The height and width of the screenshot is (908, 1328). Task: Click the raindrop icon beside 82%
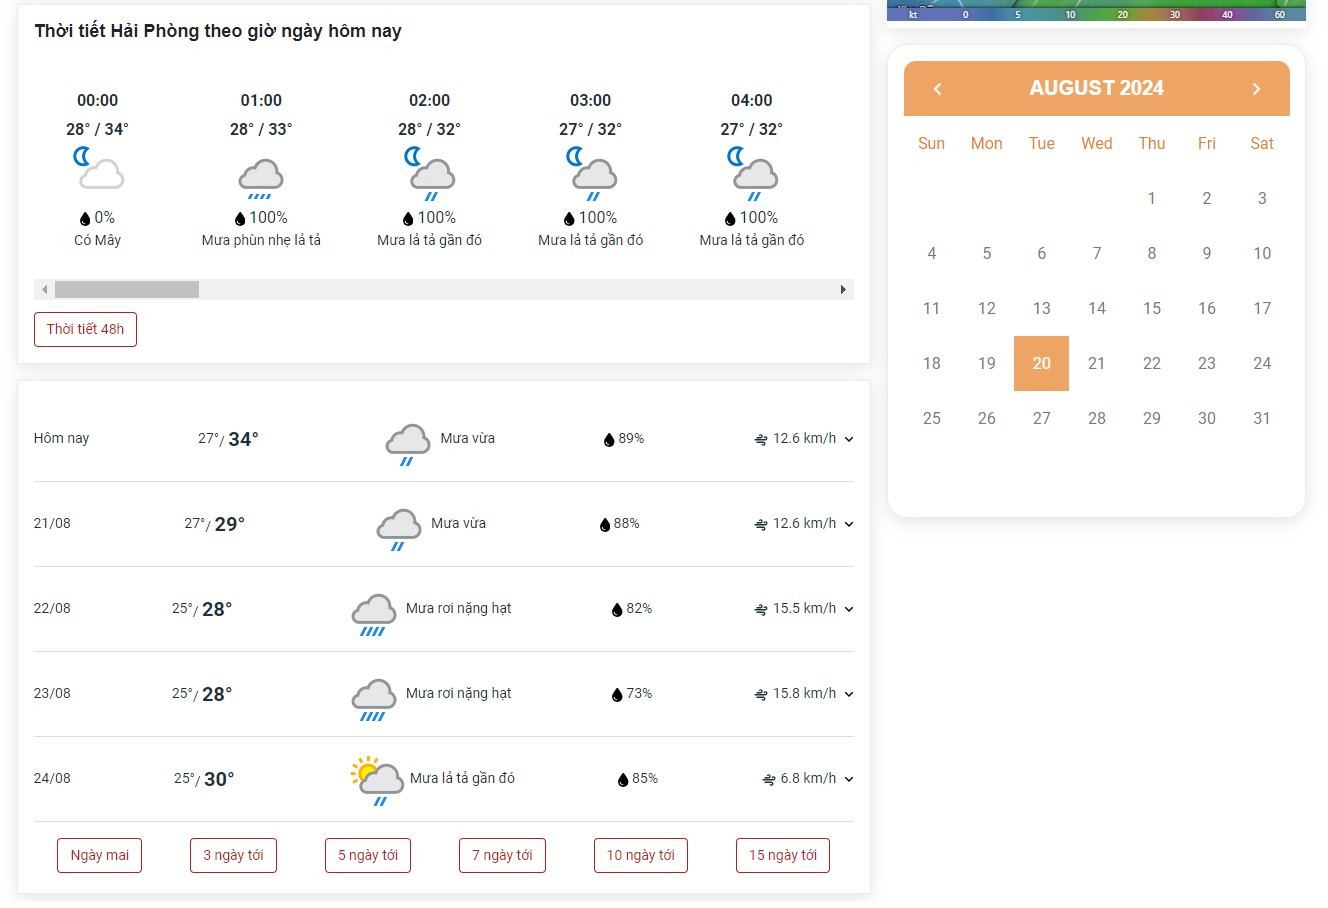click(x=617, y=609)
